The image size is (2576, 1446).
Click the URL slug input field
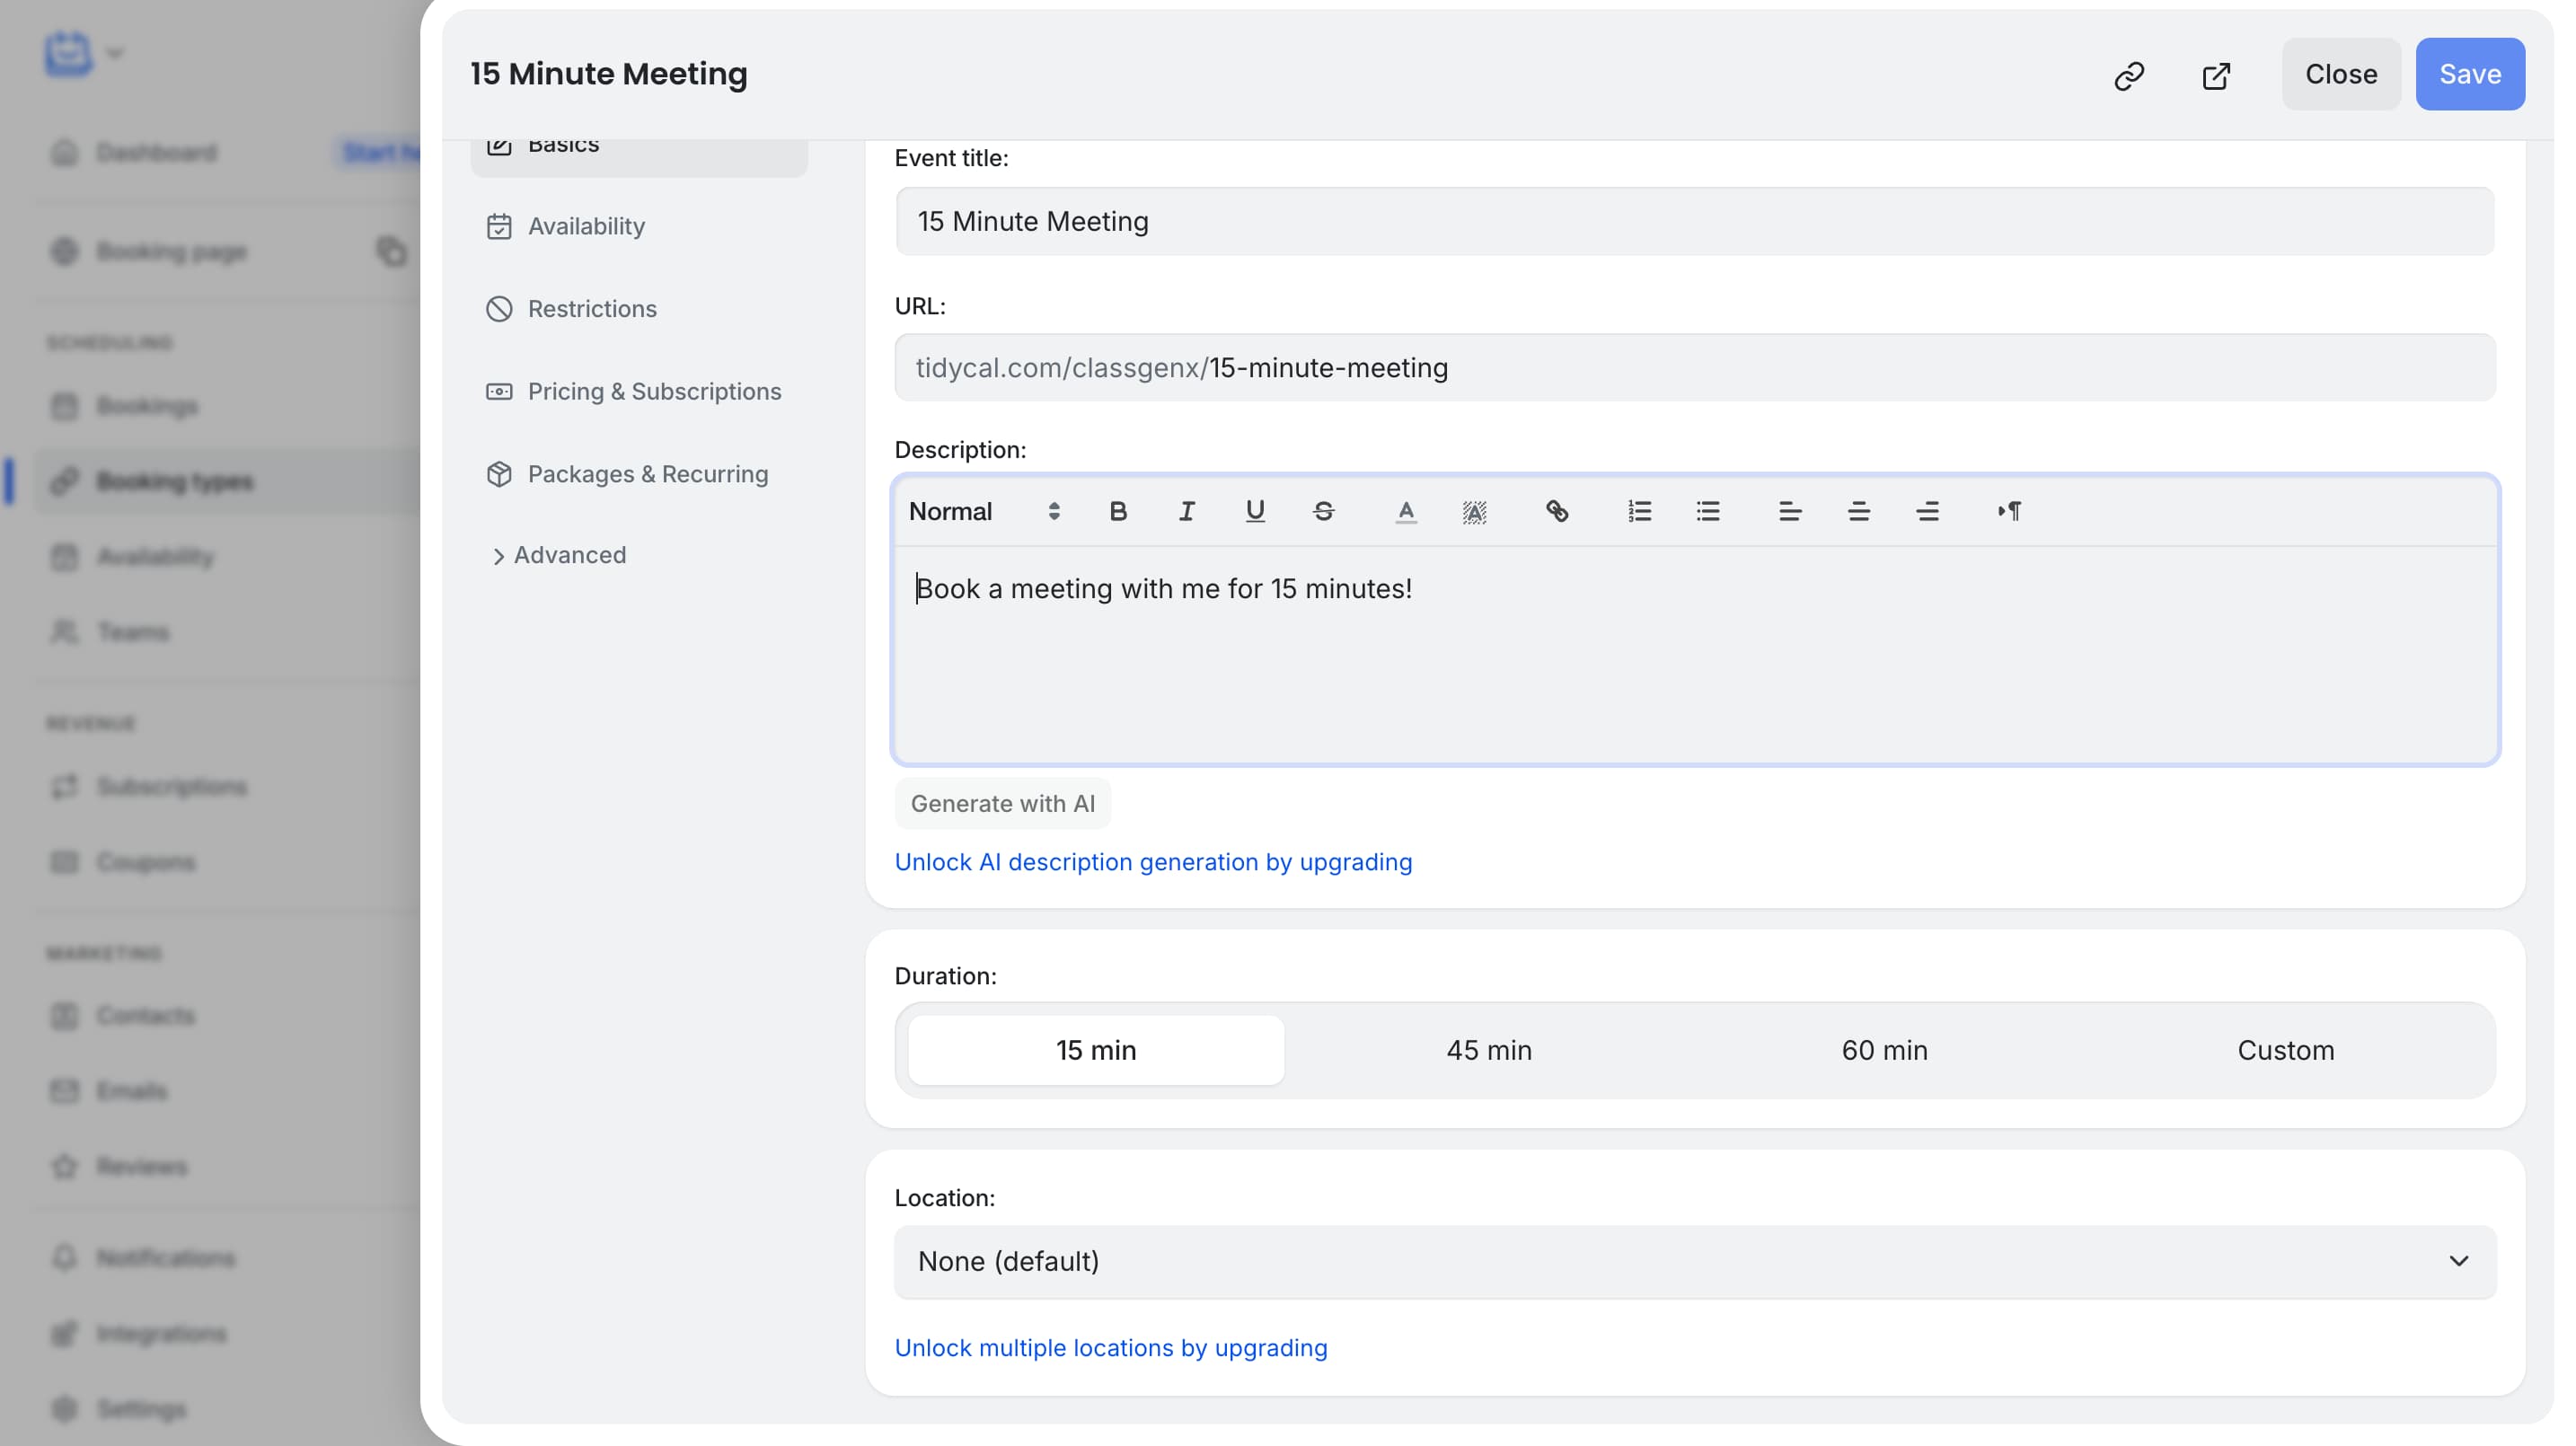[1695, 368]
